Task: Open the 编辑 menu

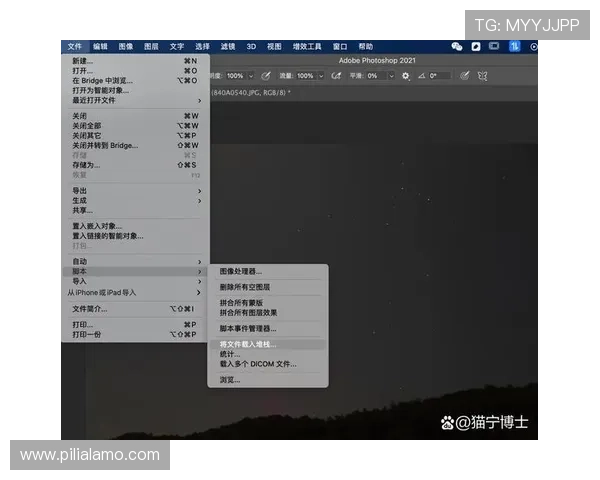Action: [x=100, y=47]
